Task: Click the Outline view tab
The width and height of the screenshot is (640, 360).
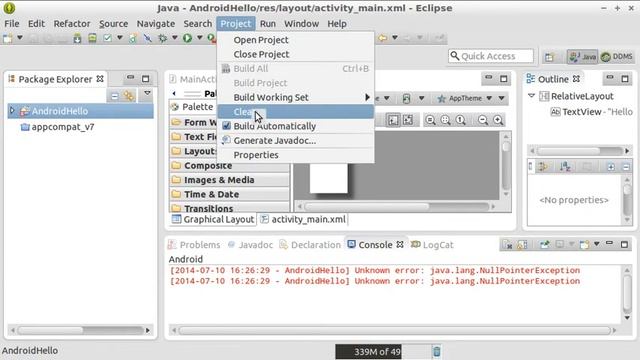Action: [x=553, y=79]
